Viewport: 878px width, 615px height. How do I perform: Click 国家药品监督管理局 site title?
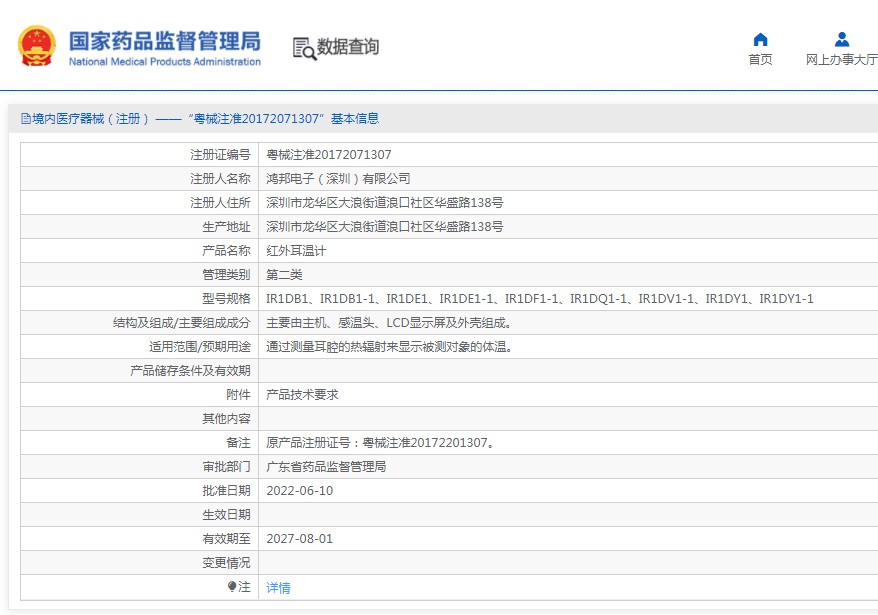(165, 41)
